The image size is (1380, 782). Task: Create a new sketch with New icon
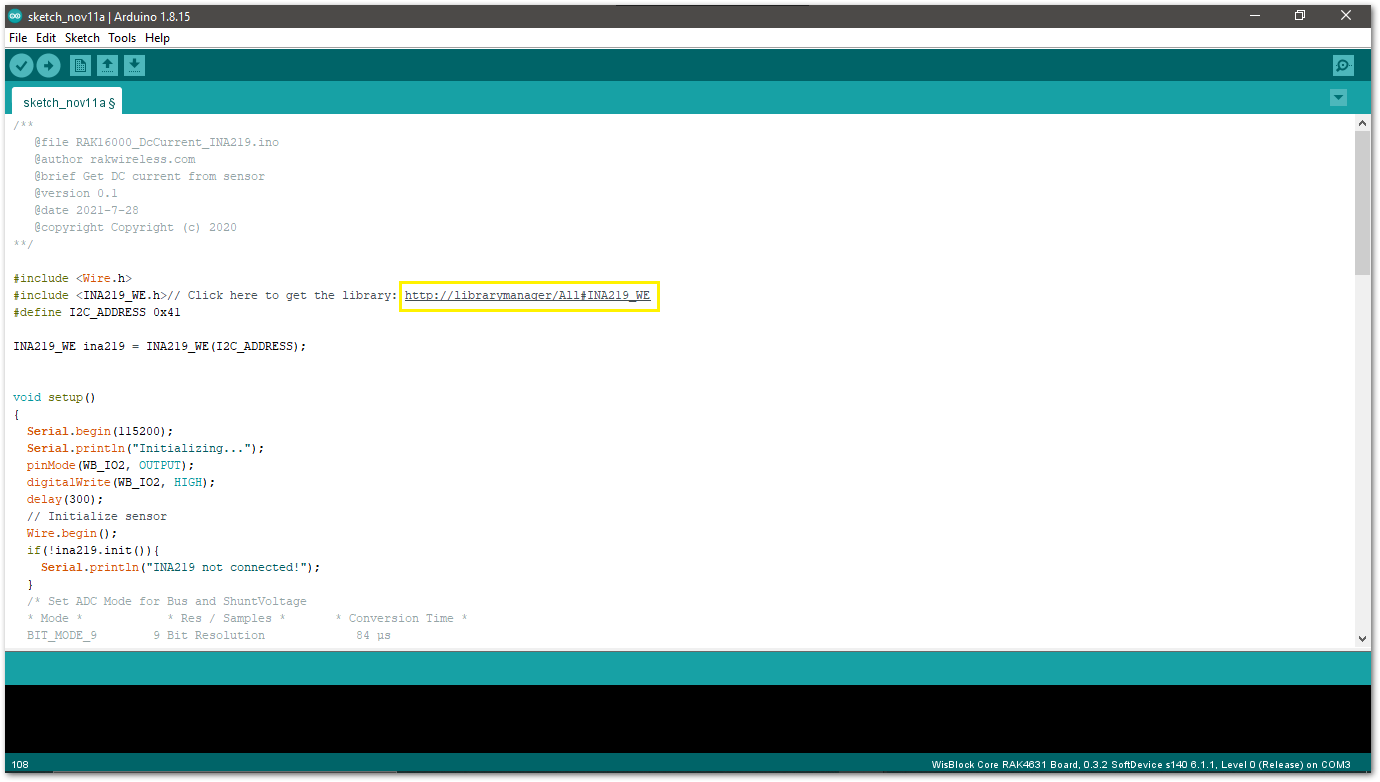pyautogui.click(x=80, y=66)
